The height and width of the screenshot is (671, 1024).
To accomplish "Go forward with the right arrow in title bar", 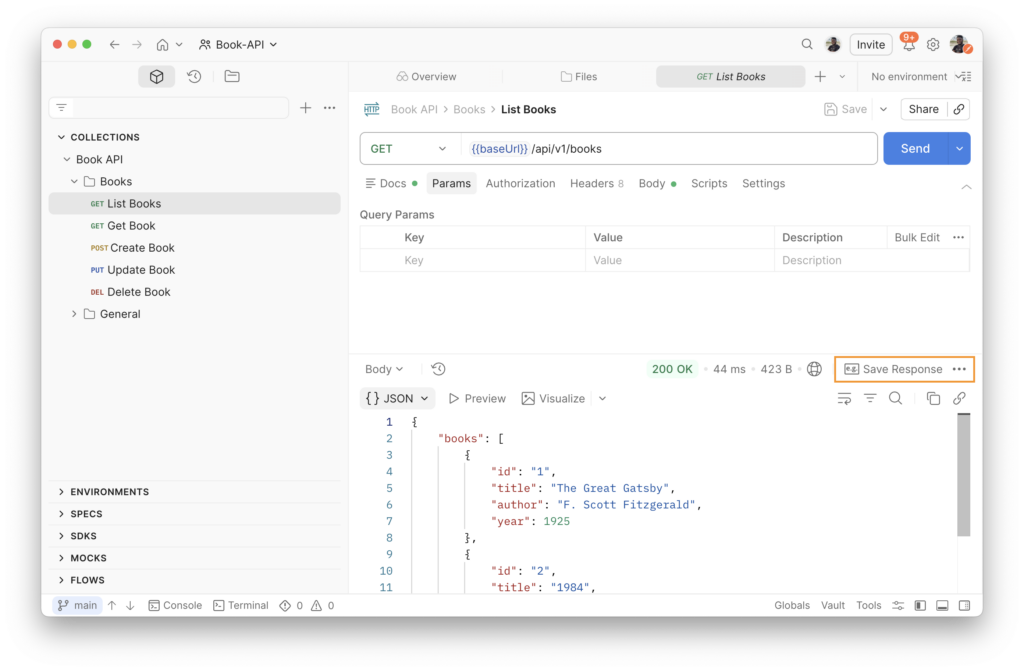I will pyautogui.click(x=136, y=44).
